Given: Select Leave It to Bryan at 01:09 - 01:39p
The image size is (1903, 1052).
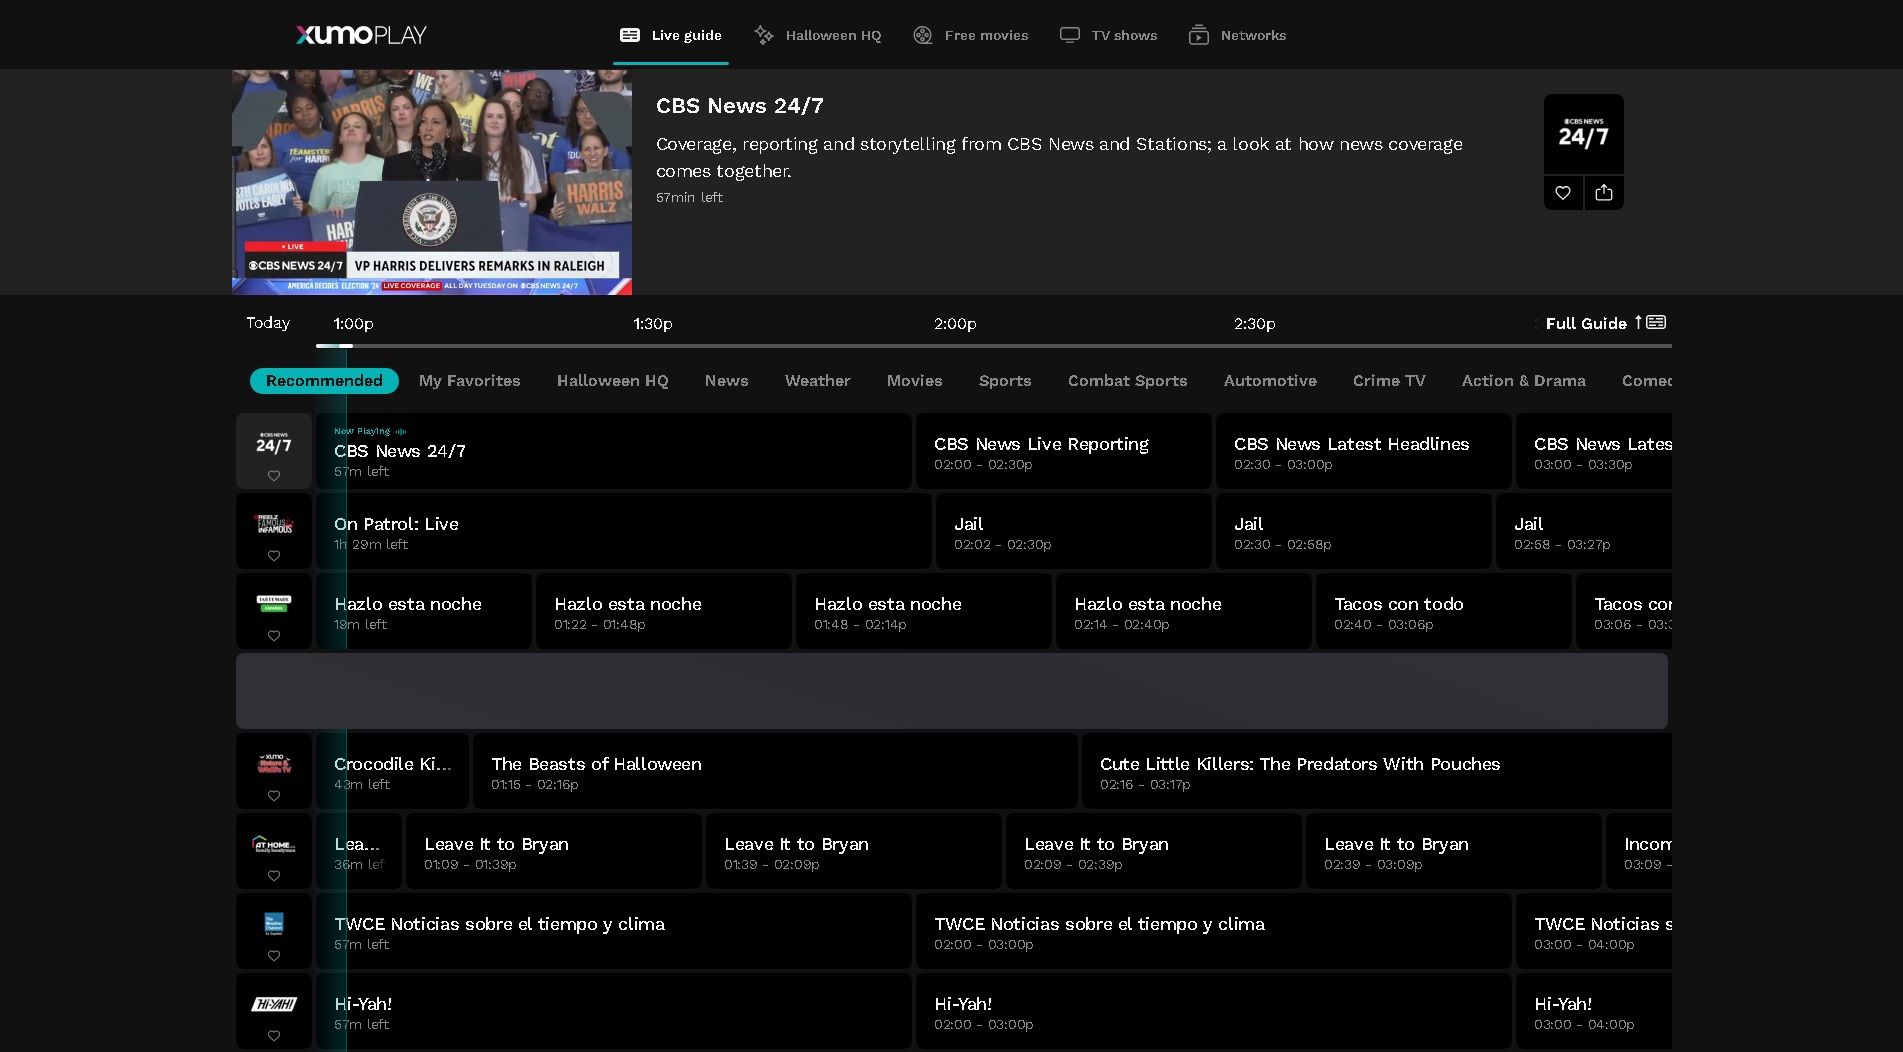Looking at the screenshot, I should coord(554,851).
